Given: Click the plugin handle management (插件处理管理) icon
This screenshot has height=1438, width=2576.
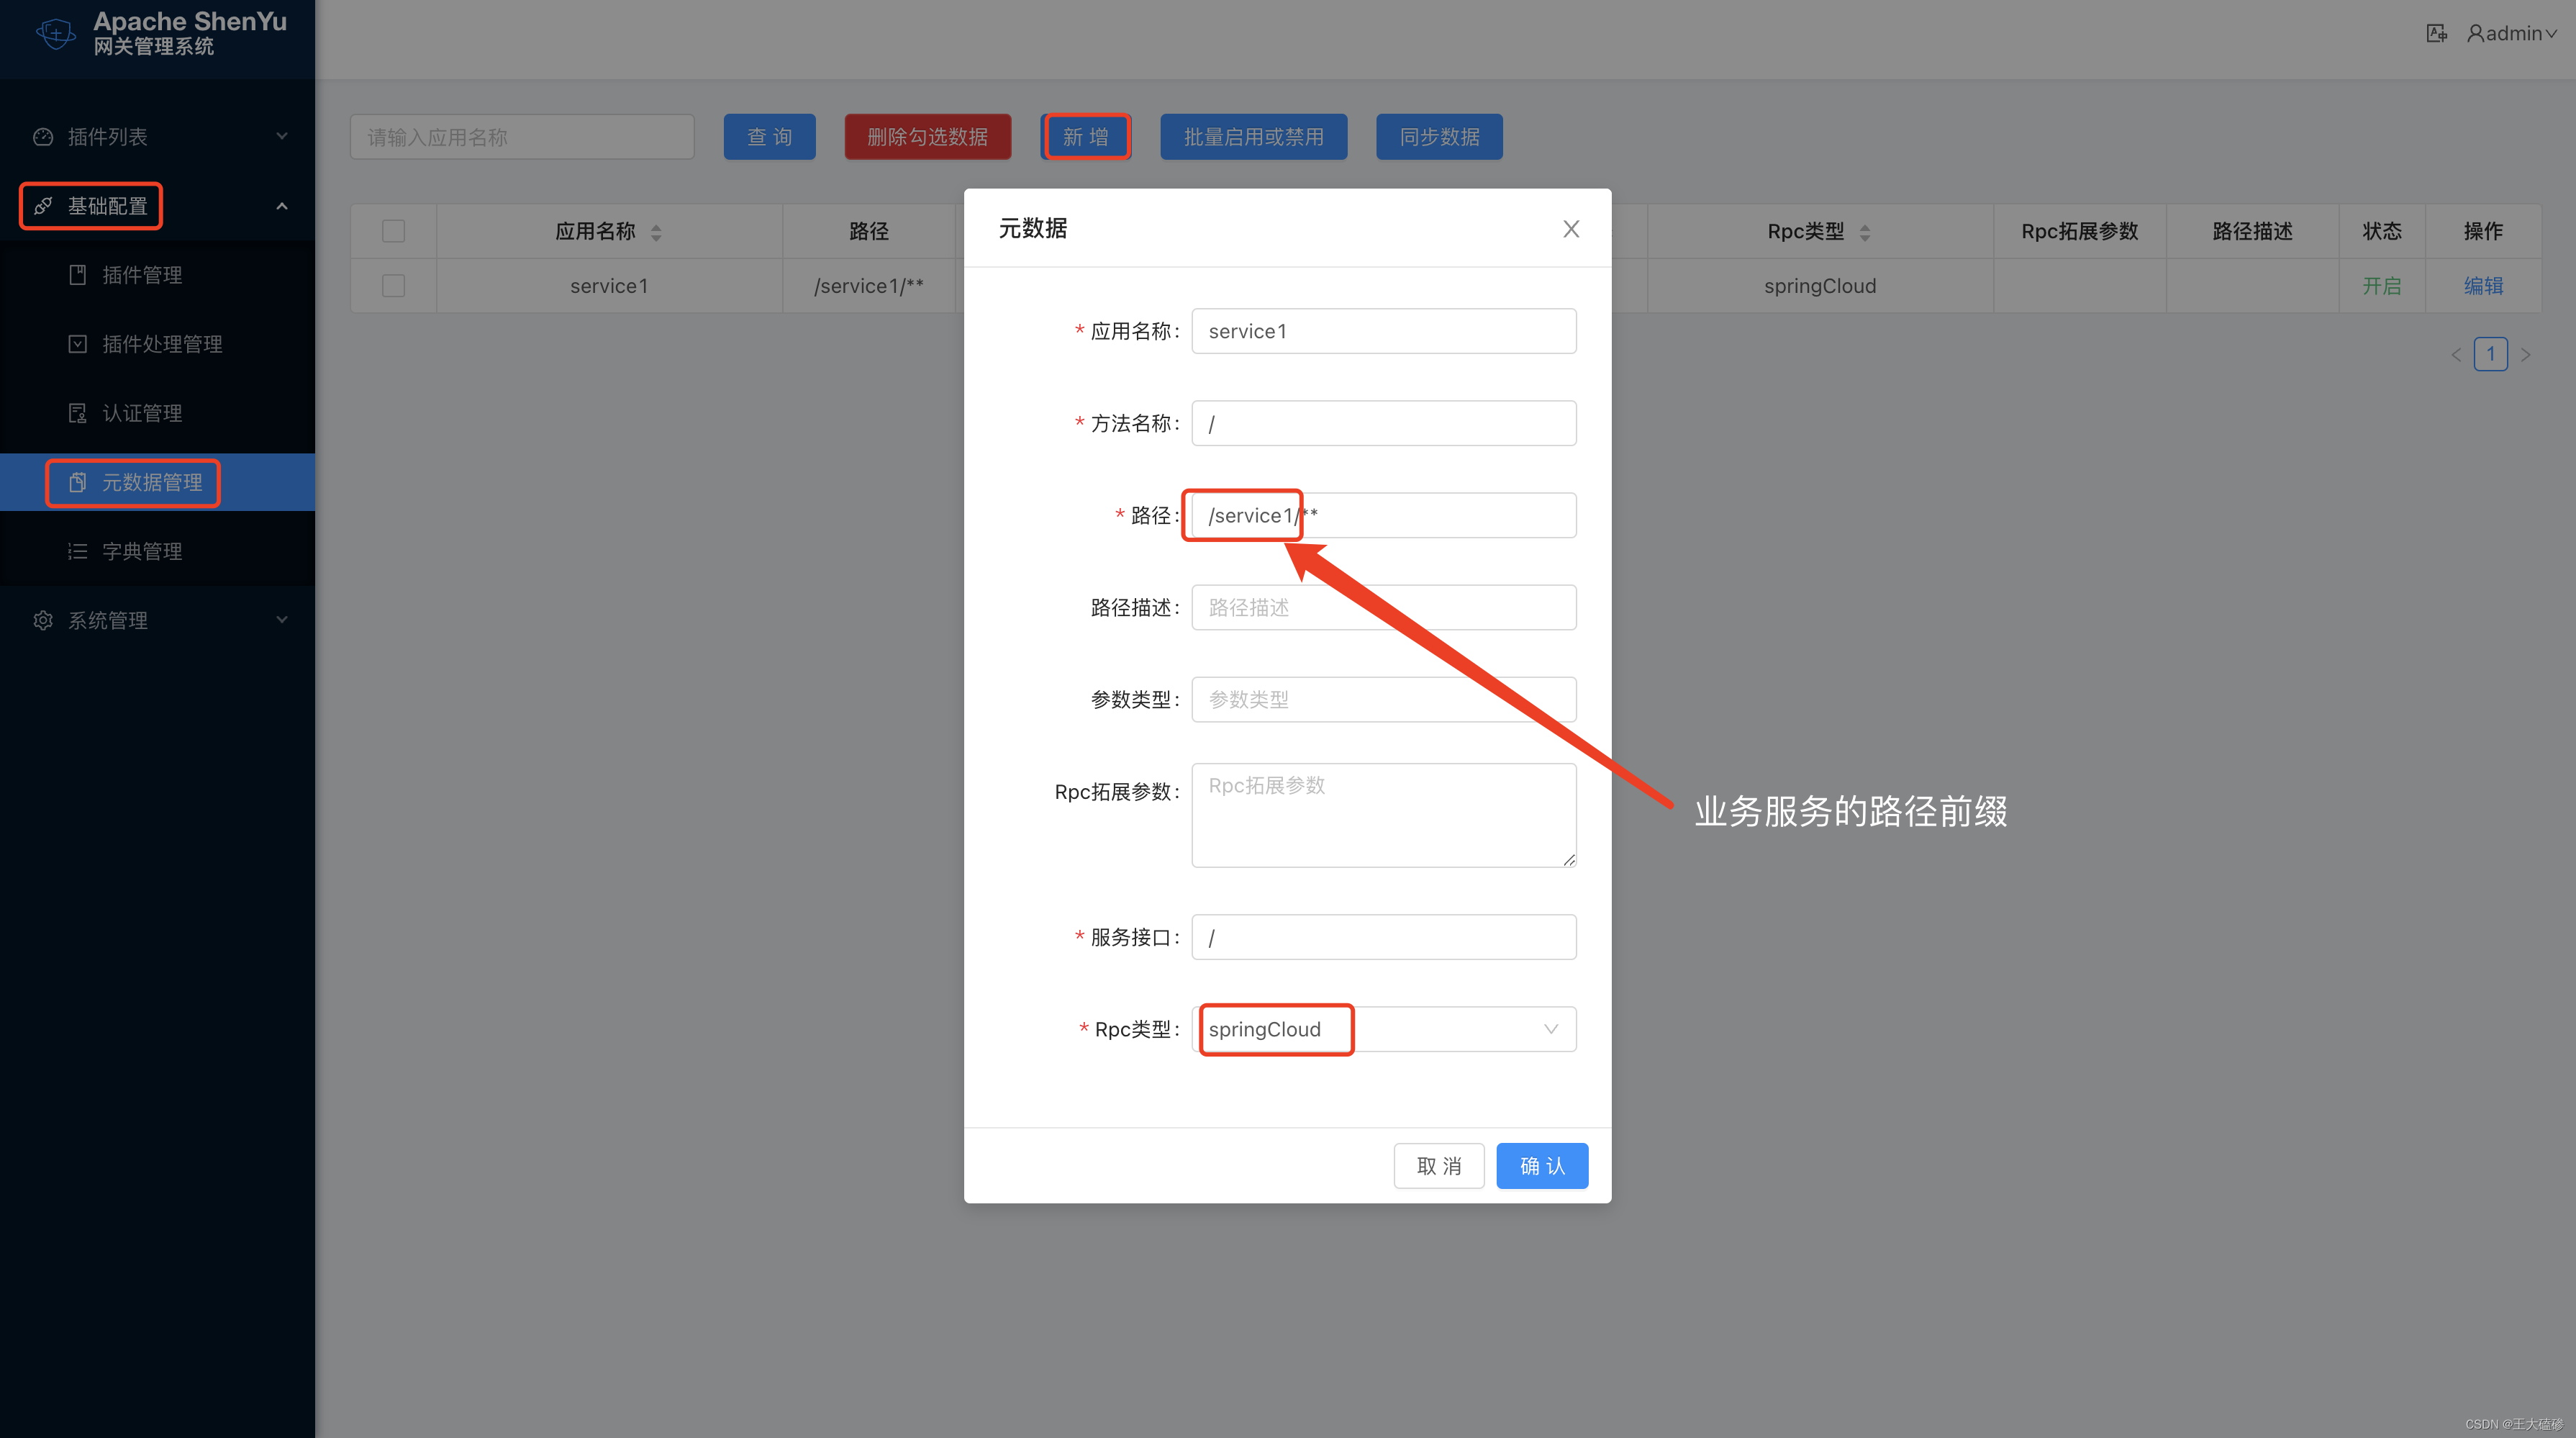Looking at the screenshot, I should 77,344.
